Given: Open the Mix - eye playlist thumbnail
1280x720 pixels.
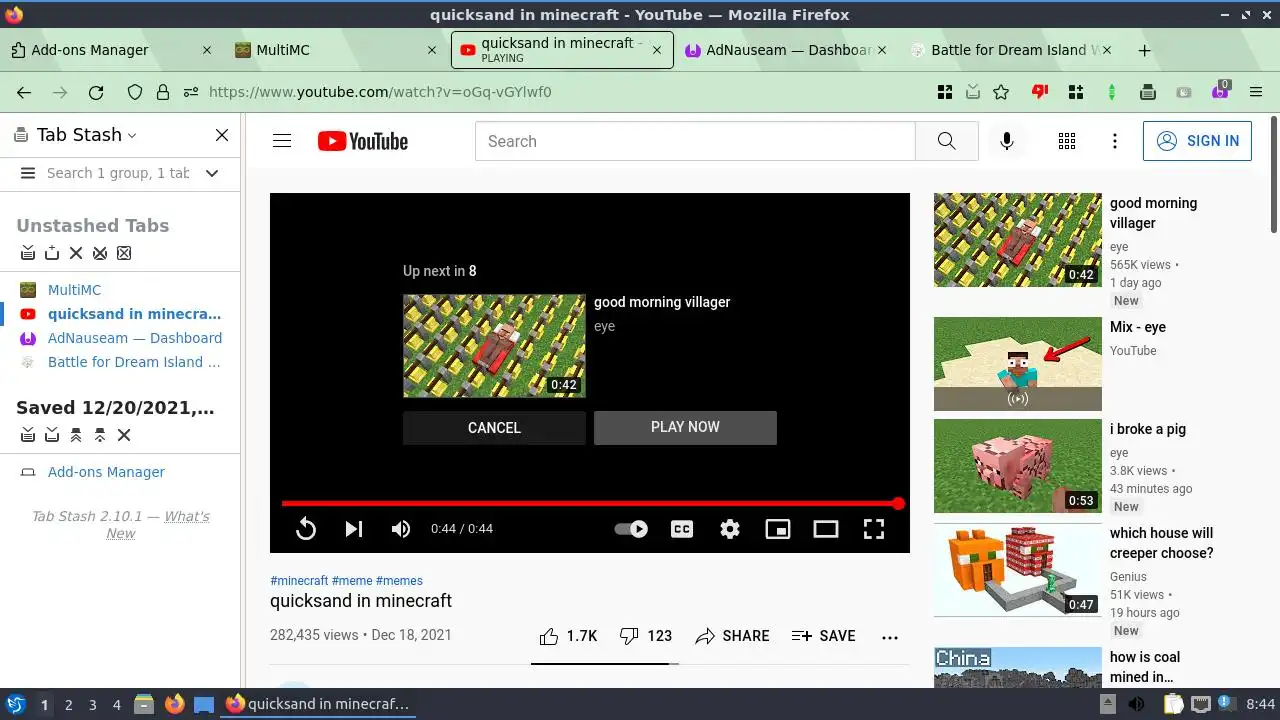Looking at the screenshot, I should (x=1017, y=364).
